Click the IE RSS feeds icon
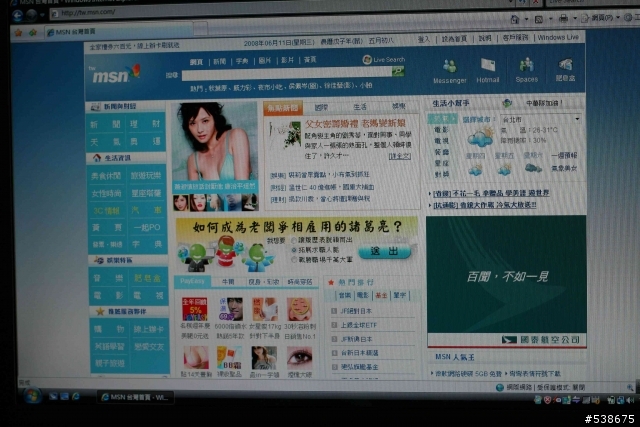 coord(539,19)
